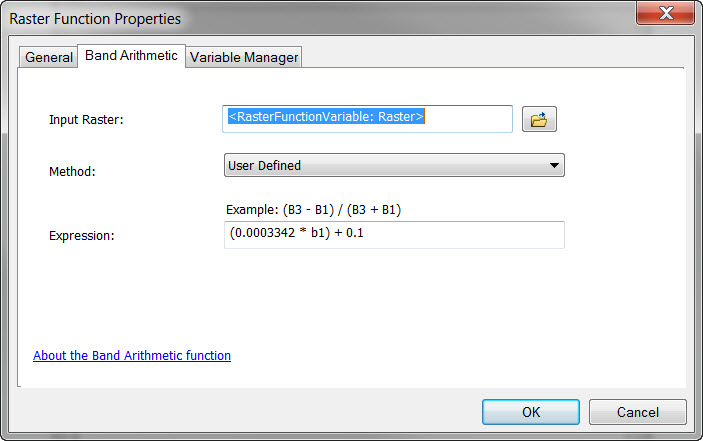The width and height of the screenshot is (703, 441).
Task: Open the About the Band Arithmetic function link
Action: pyautogui.click(x=132, y=355)
